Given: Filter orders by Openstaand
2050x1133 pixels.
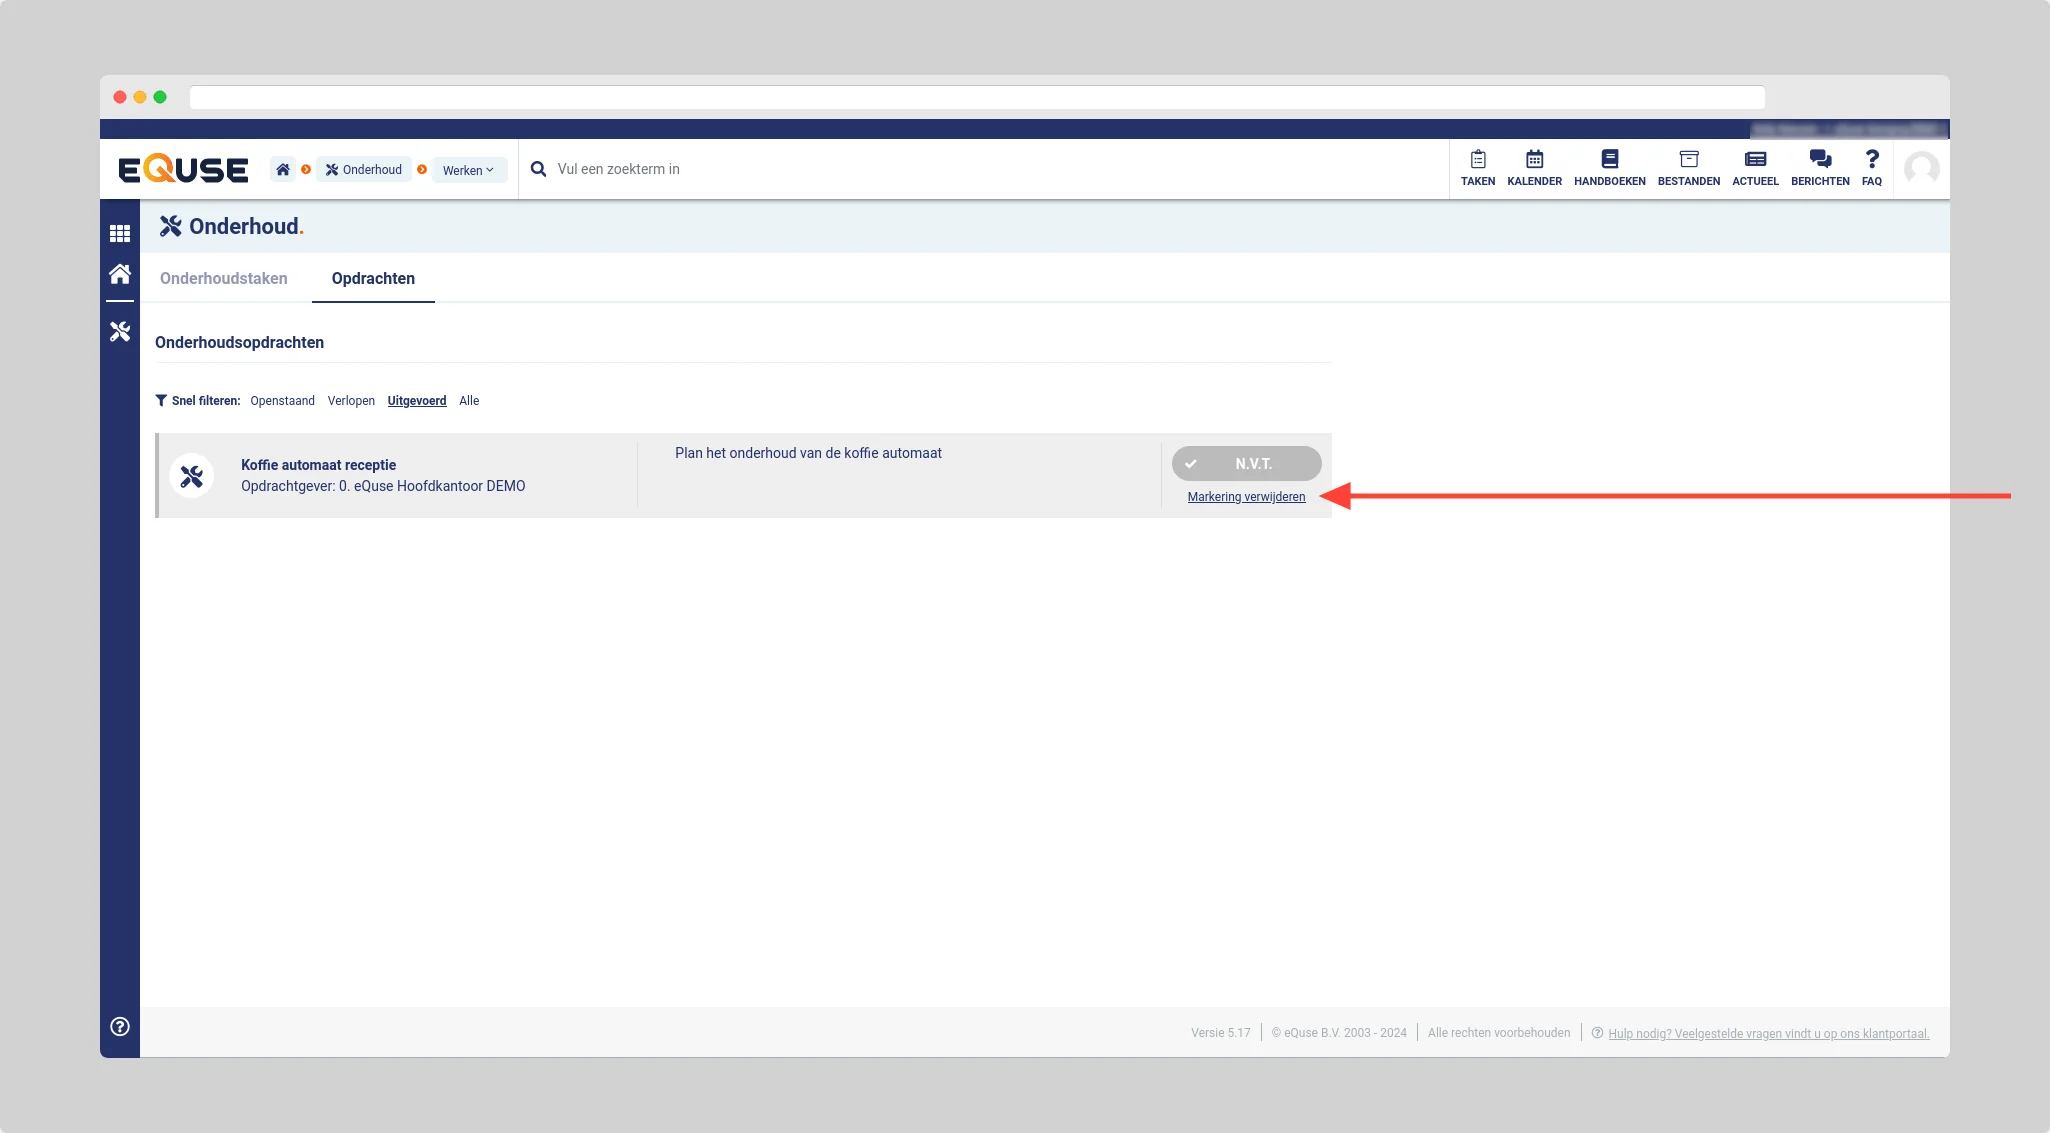Looking at the screenshot, I should (x=282, y=401).
